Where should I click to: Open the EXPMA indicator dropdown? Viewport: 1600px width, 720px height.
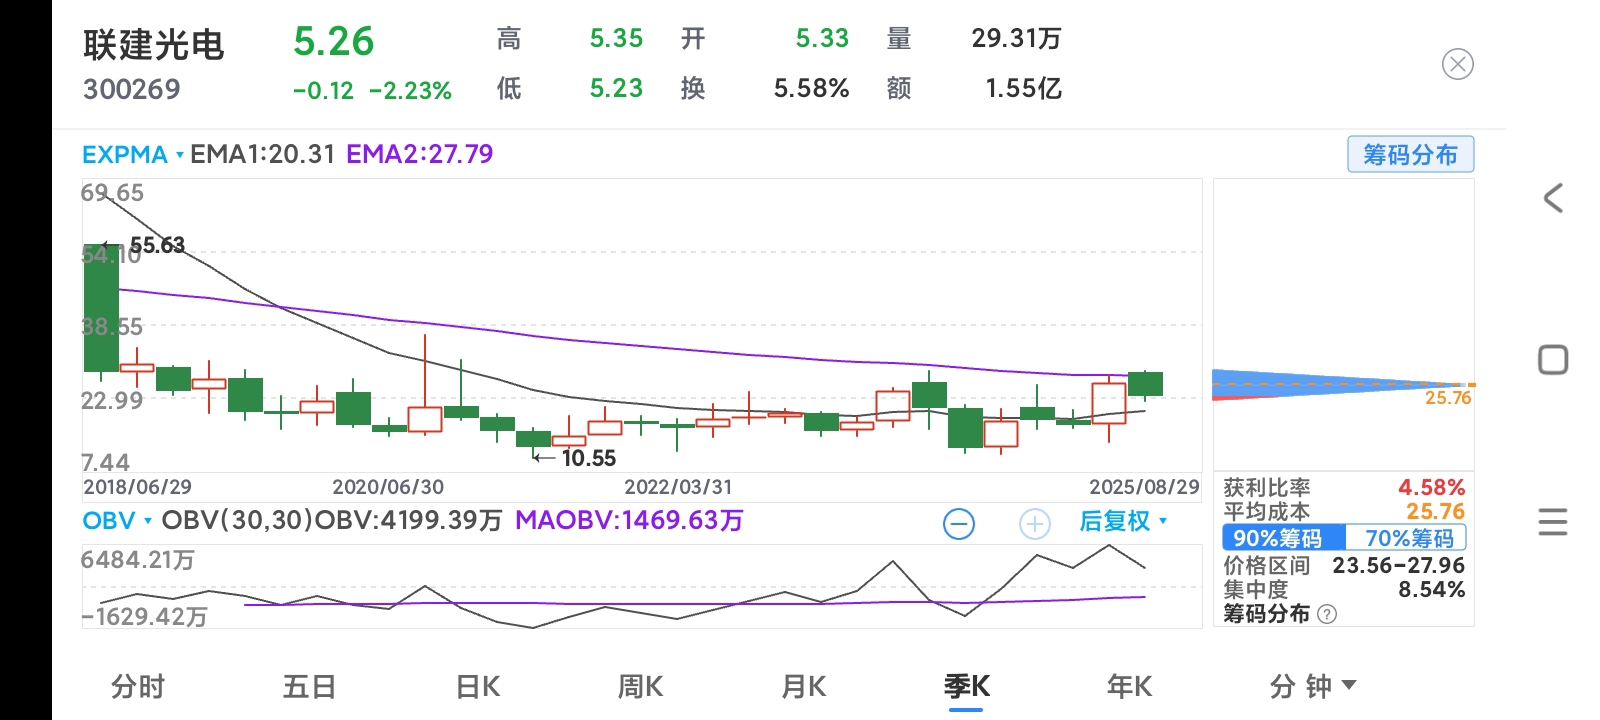[132, 155]
